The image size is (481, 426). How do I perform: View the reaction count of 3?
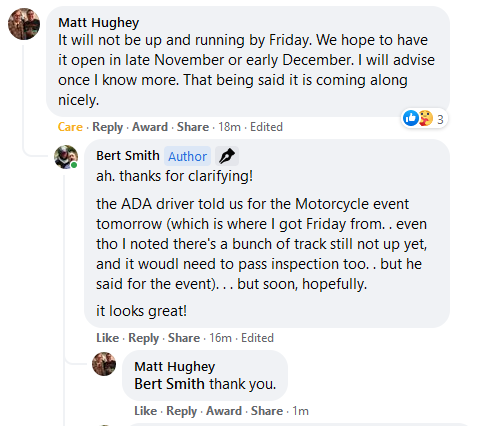coord(440,119)
